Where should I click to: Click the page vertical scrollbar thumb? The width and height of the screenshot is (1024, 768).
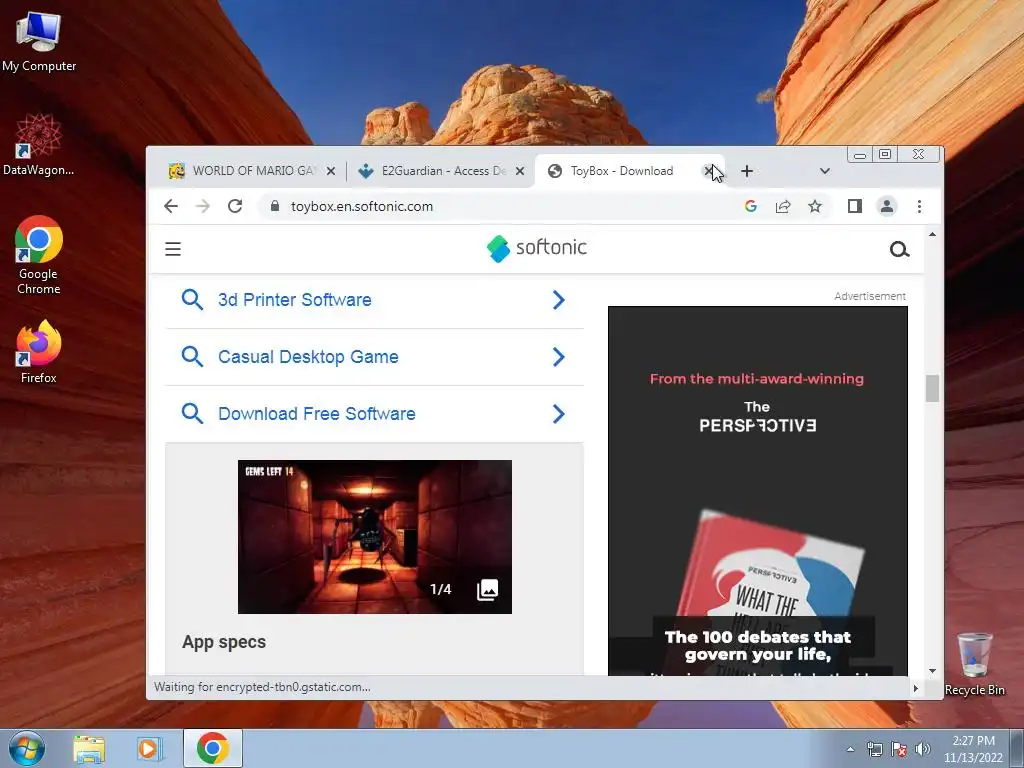point(932,389)
